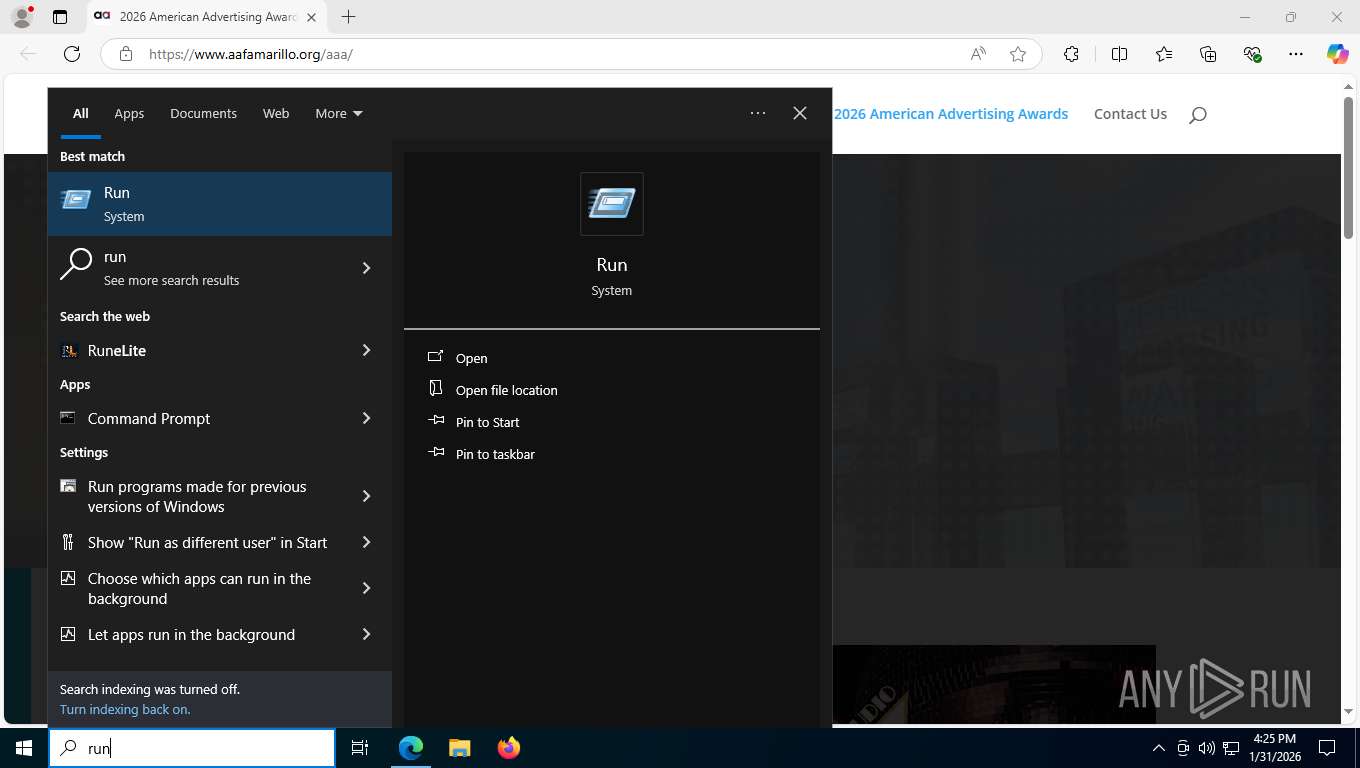This screenshot has width=1360, height=768.
Task: Open Microsoft Edge from taskbar
Action: coord(411,748)
